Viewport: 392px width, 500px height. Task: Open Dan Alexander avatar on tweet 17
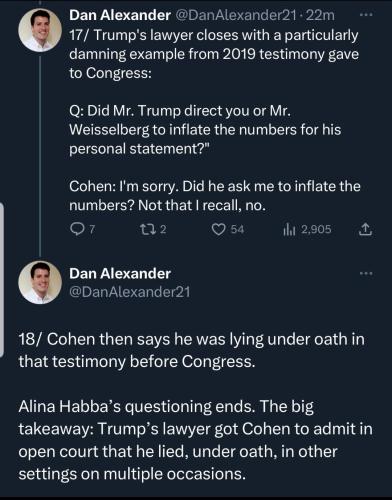click(40, 30)
